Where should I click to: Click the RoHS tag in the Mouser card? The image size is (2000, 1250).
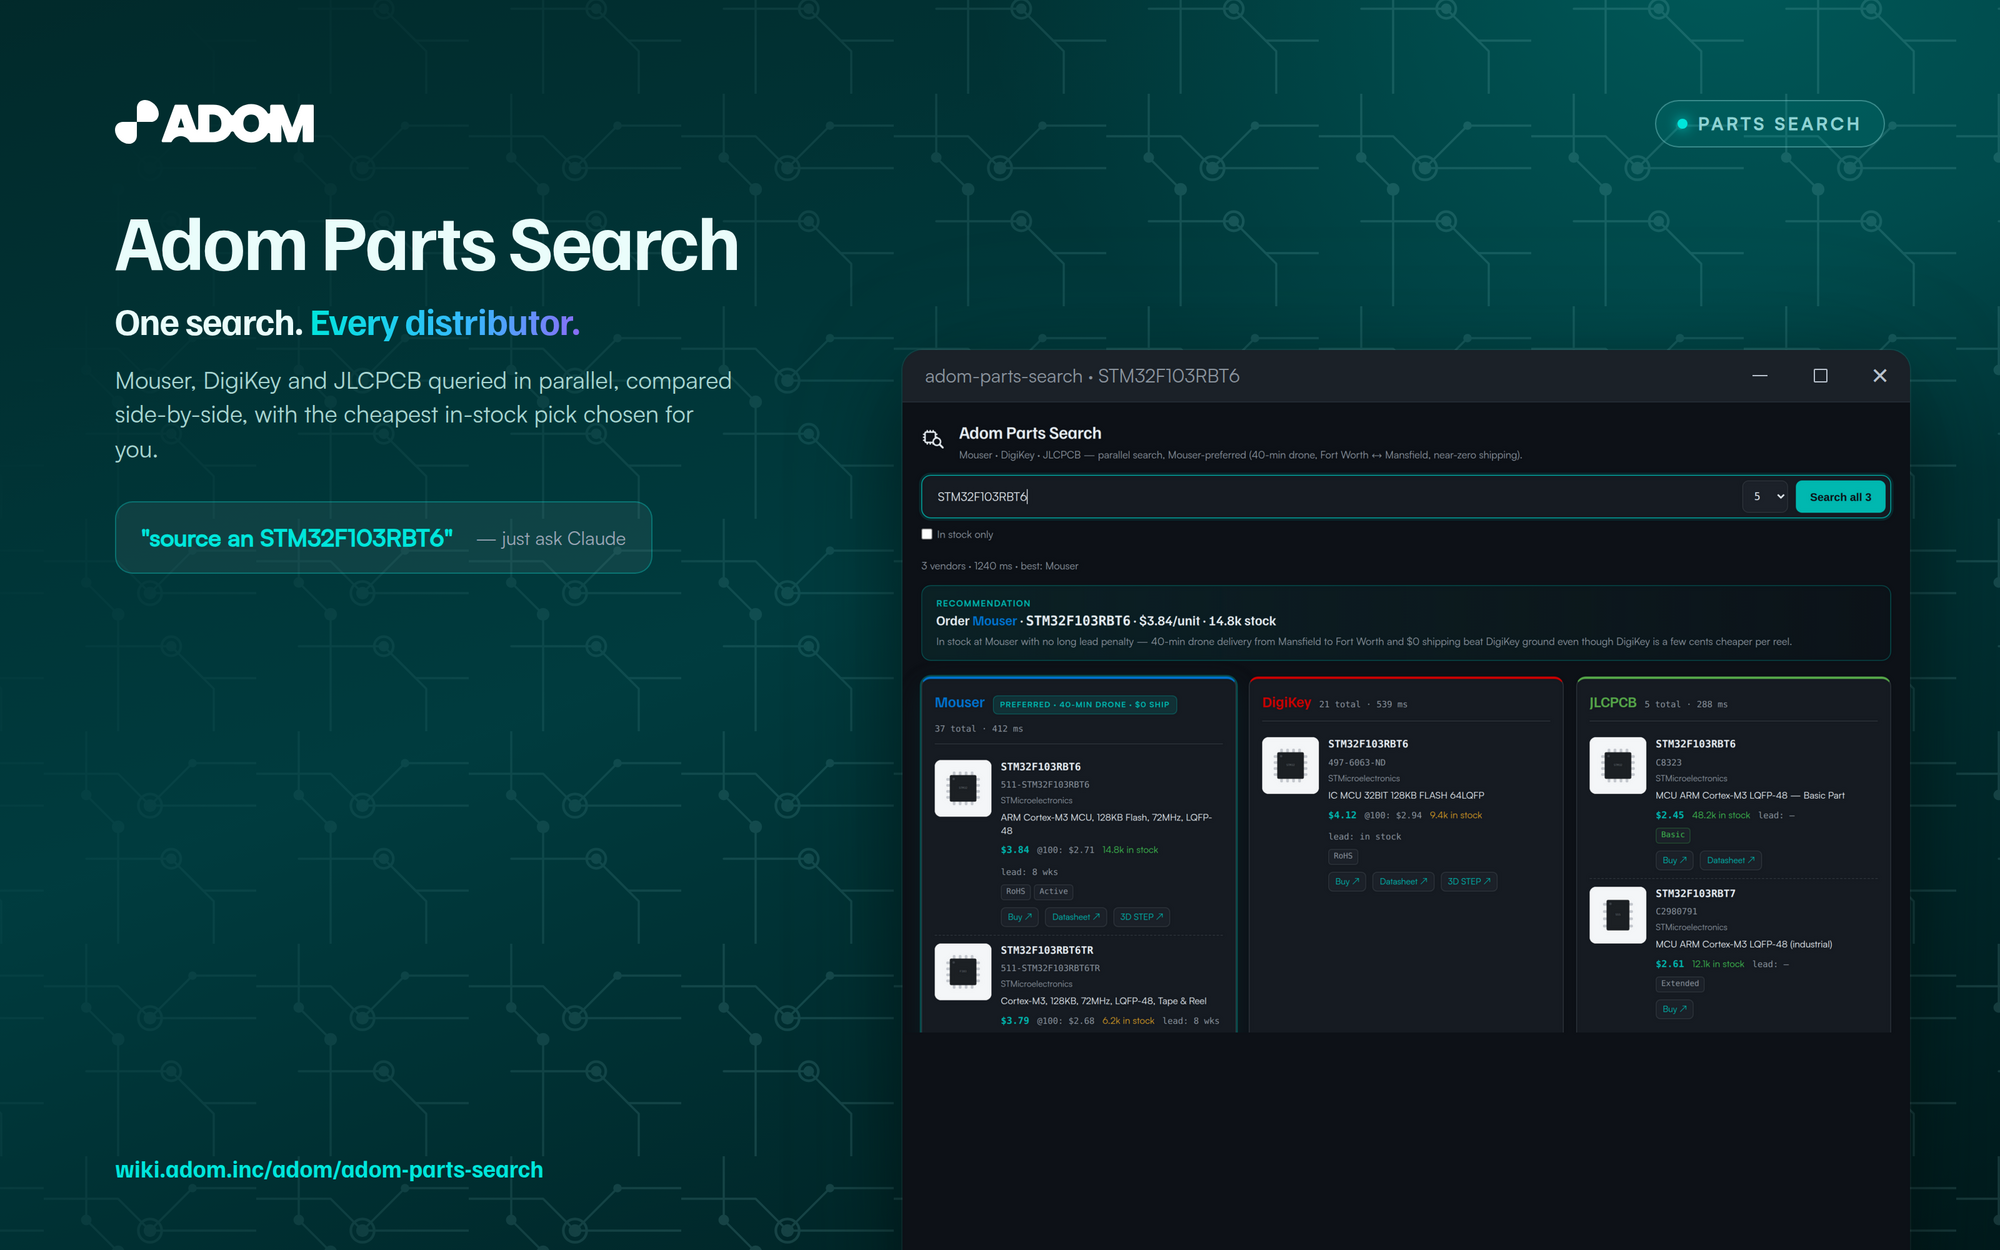pos(1015,892)
